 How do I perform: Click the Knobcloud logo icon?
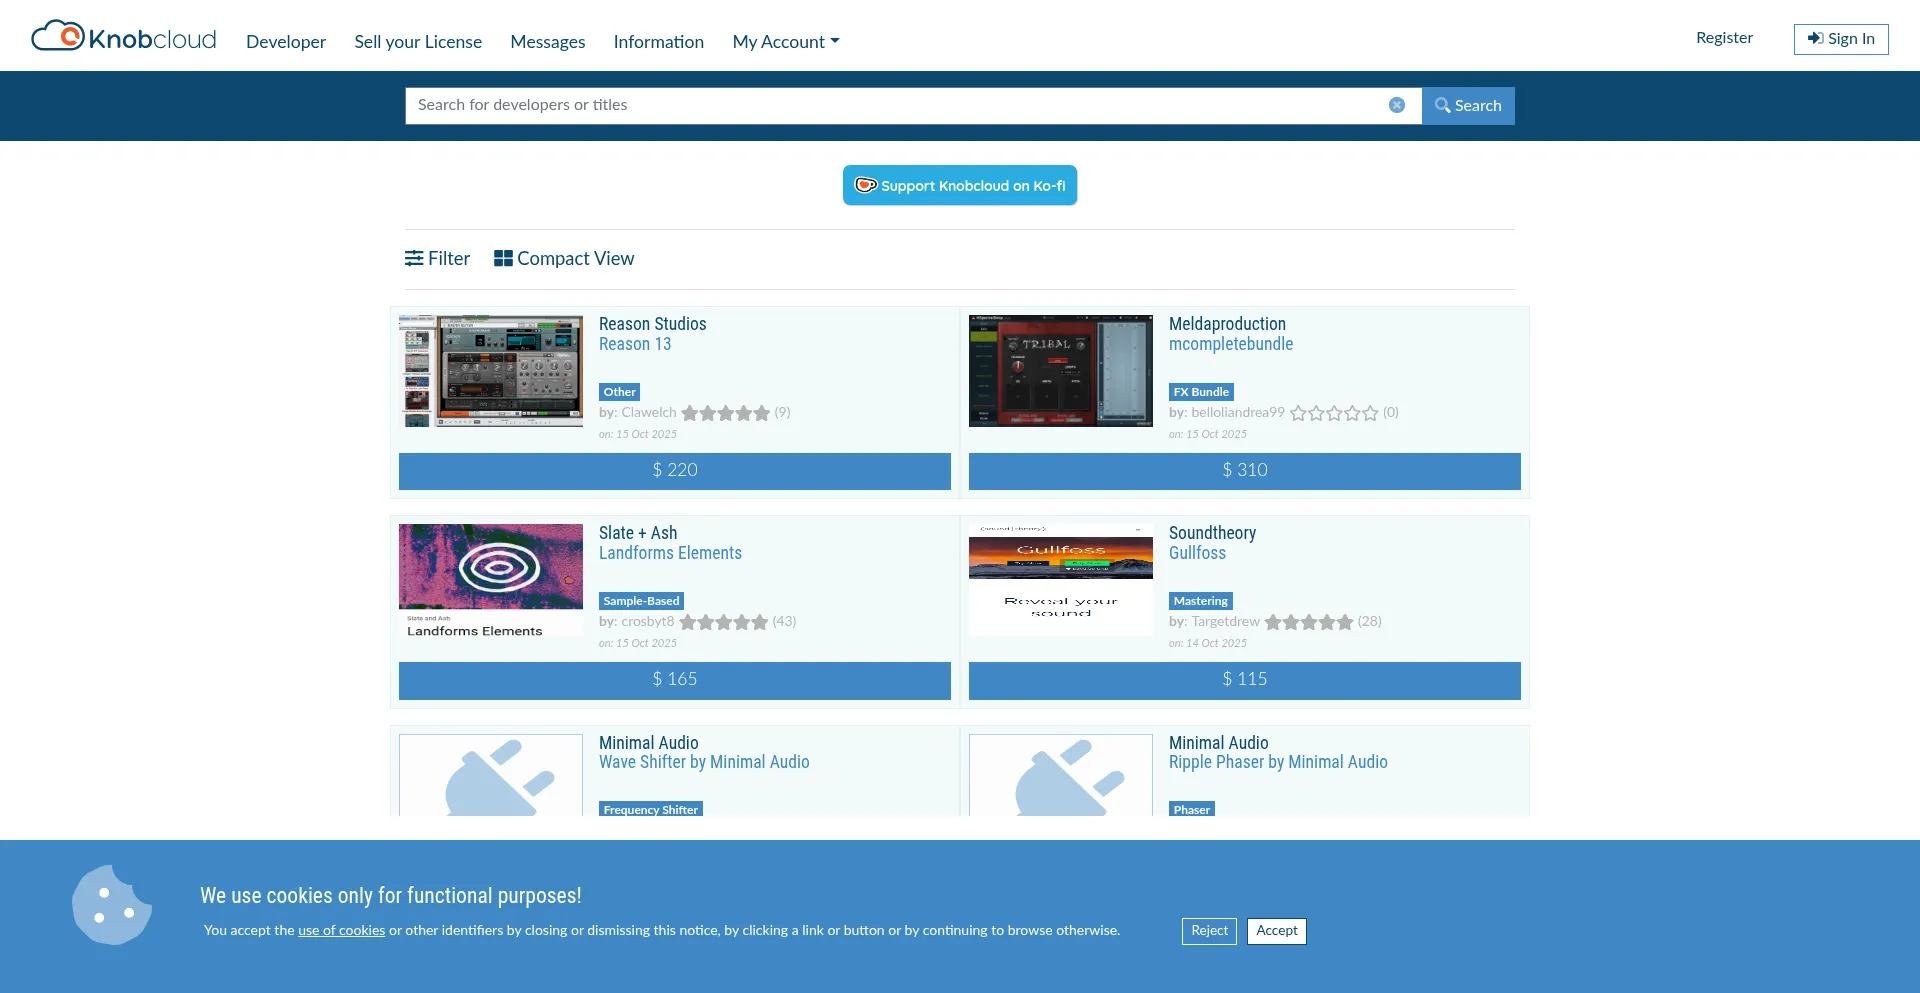[x=58, y=37]
